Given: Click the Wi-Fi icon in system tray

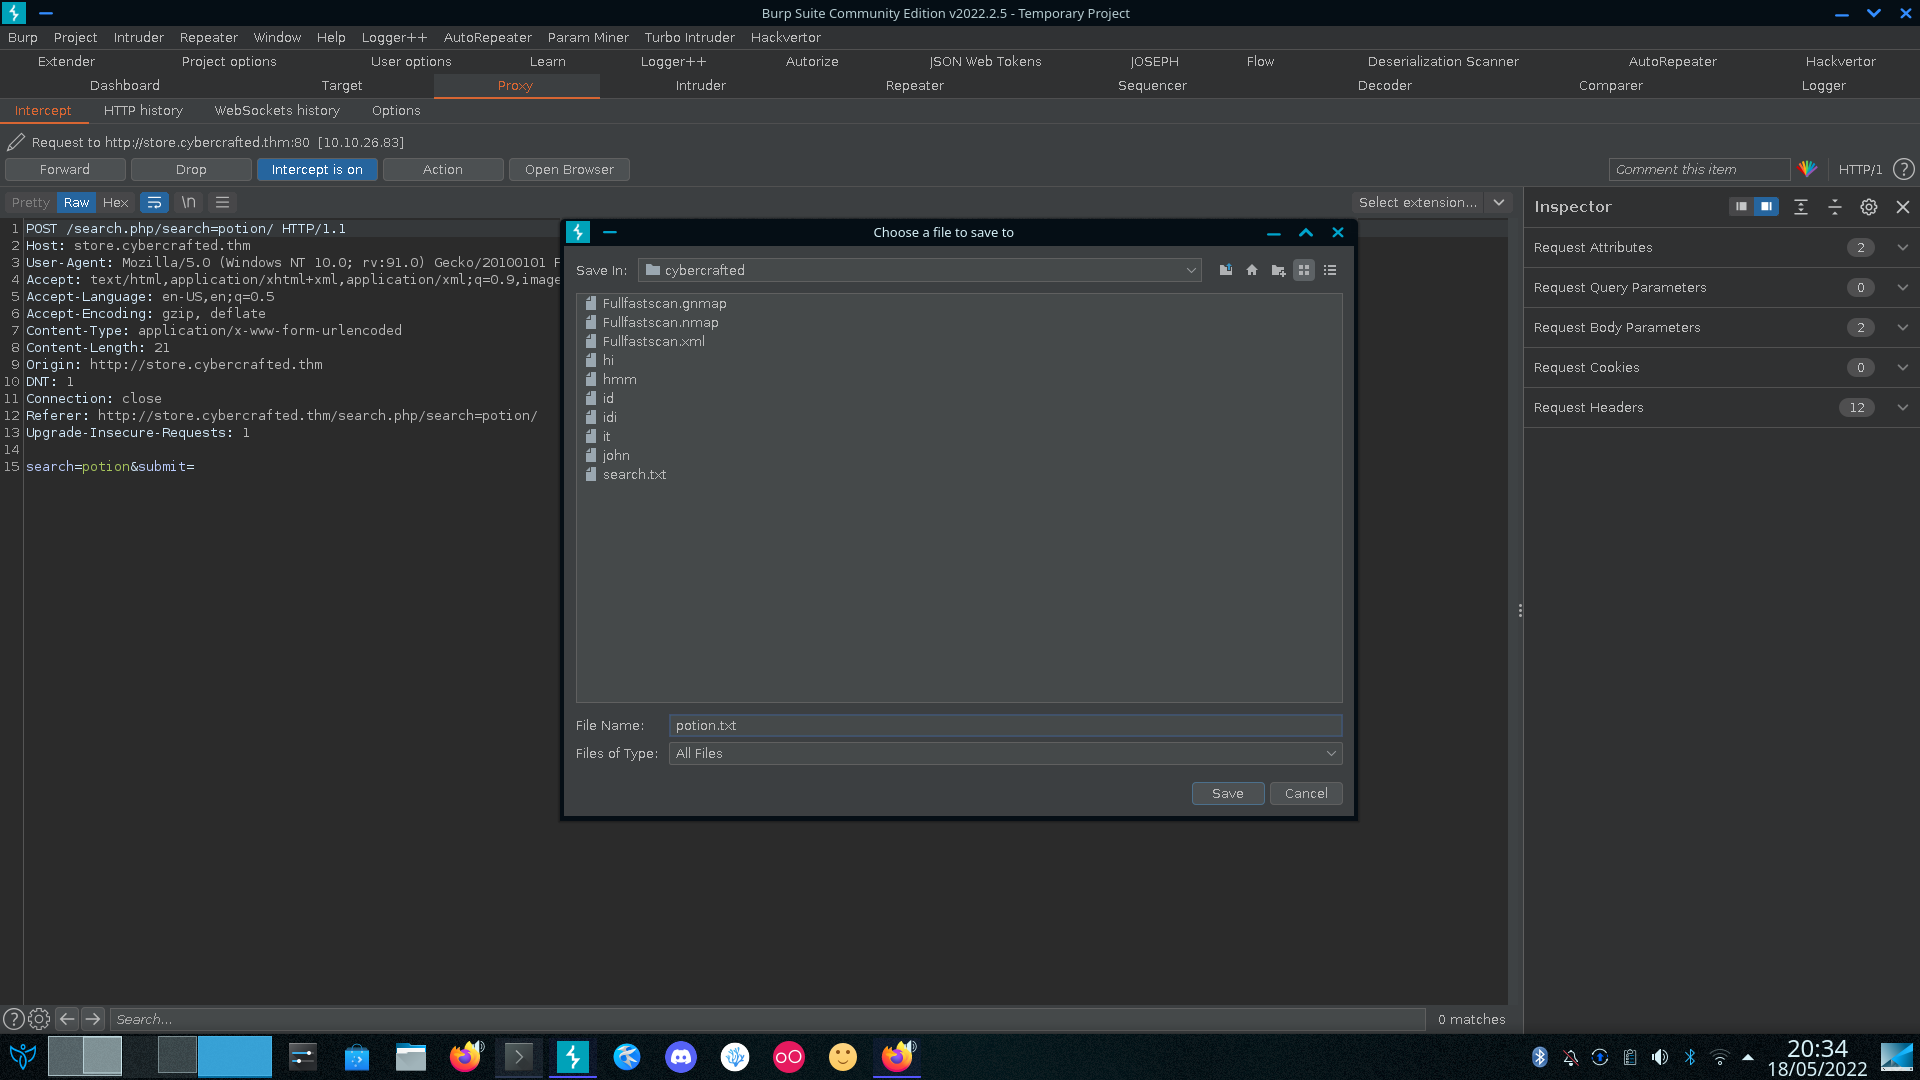Looking at the screenshot, I should click(x=1720, y=1057).
